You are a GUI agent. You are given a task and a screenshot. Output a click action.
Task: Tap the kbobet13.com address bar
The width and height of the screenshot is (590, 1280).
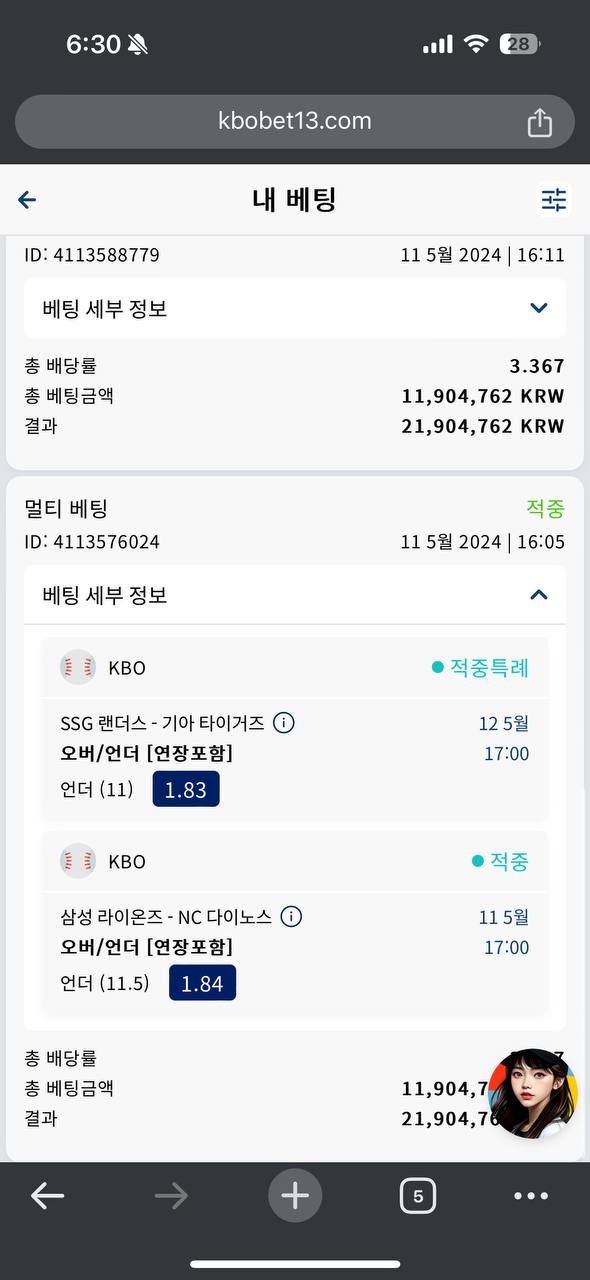[x=295, y=122]
